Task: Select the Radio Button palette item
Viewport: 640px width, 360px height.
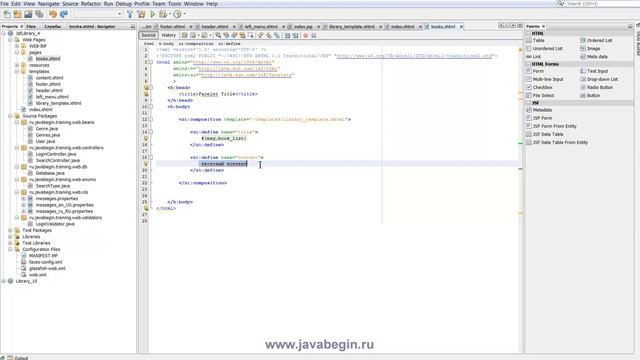Action: click(x=596, y=87)
